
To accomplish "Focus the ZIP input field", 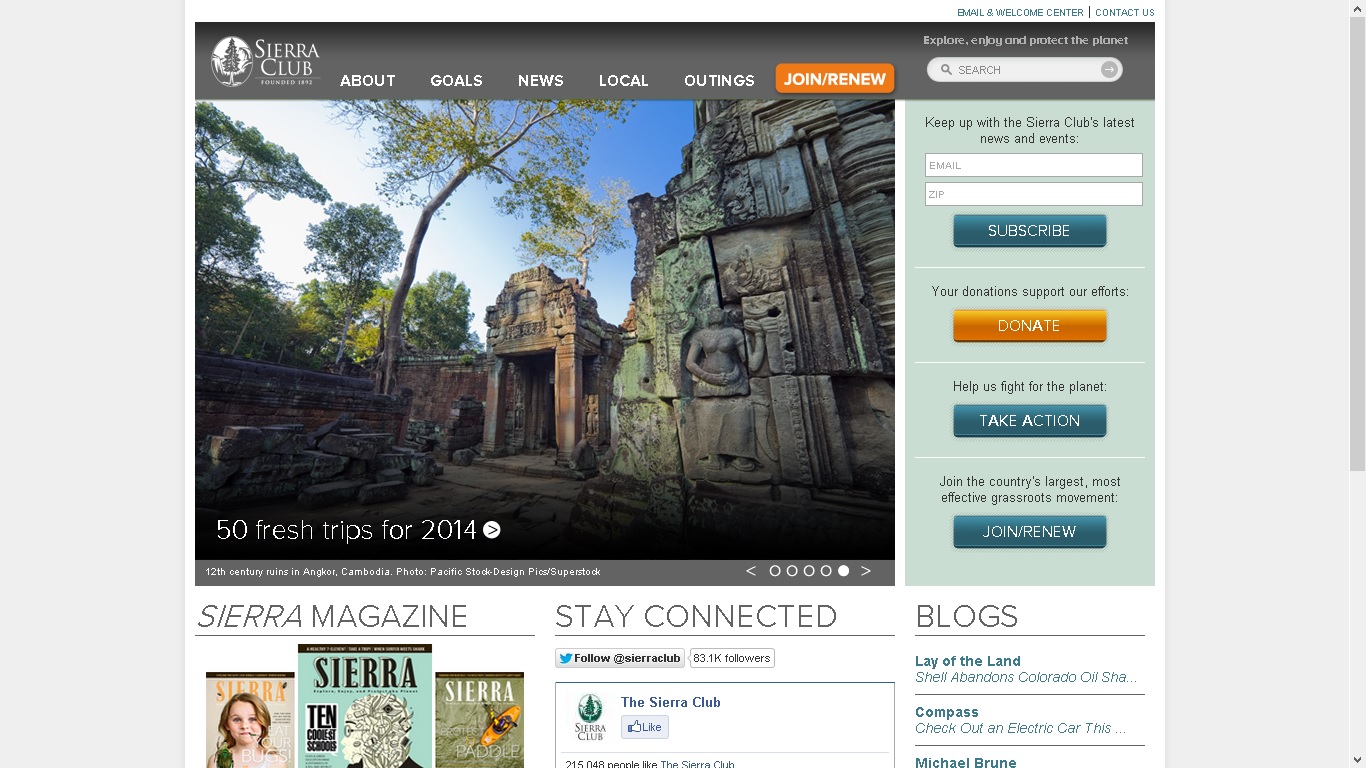I will [1034, 194].
